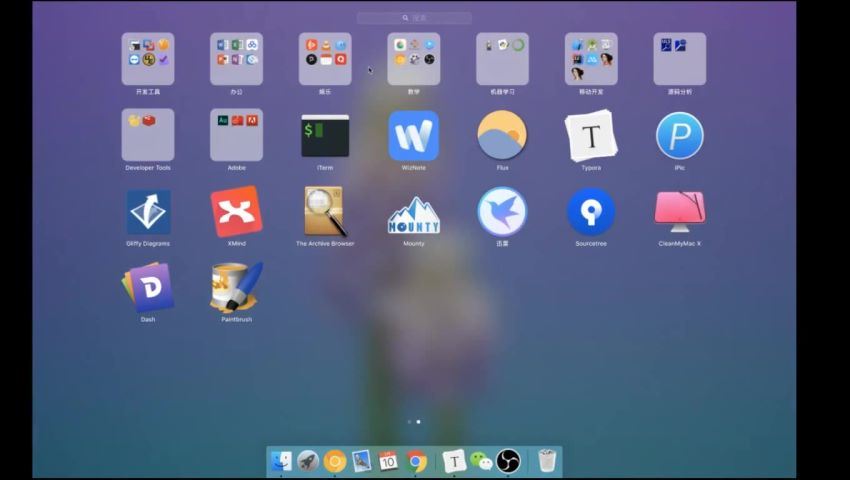Launch CleanMyMac X
The height and width of the screenshot is (480, 850).
pyautogui.click(x=680, y=212)
